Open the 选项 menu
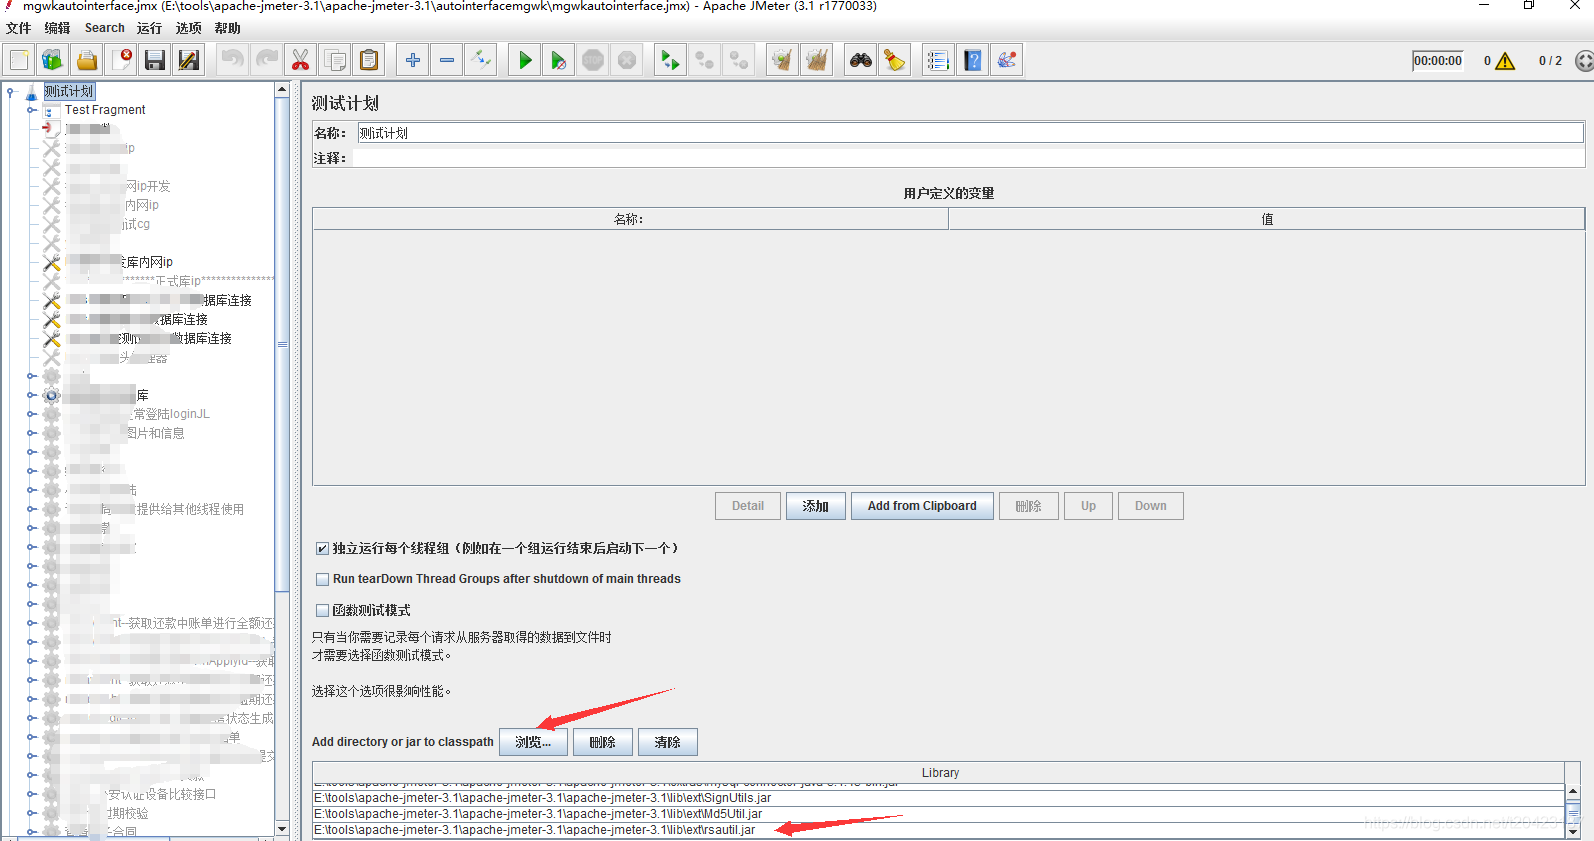Image resolution: width=1594 pixels, height=841 pixels. [x=188, y=28]
